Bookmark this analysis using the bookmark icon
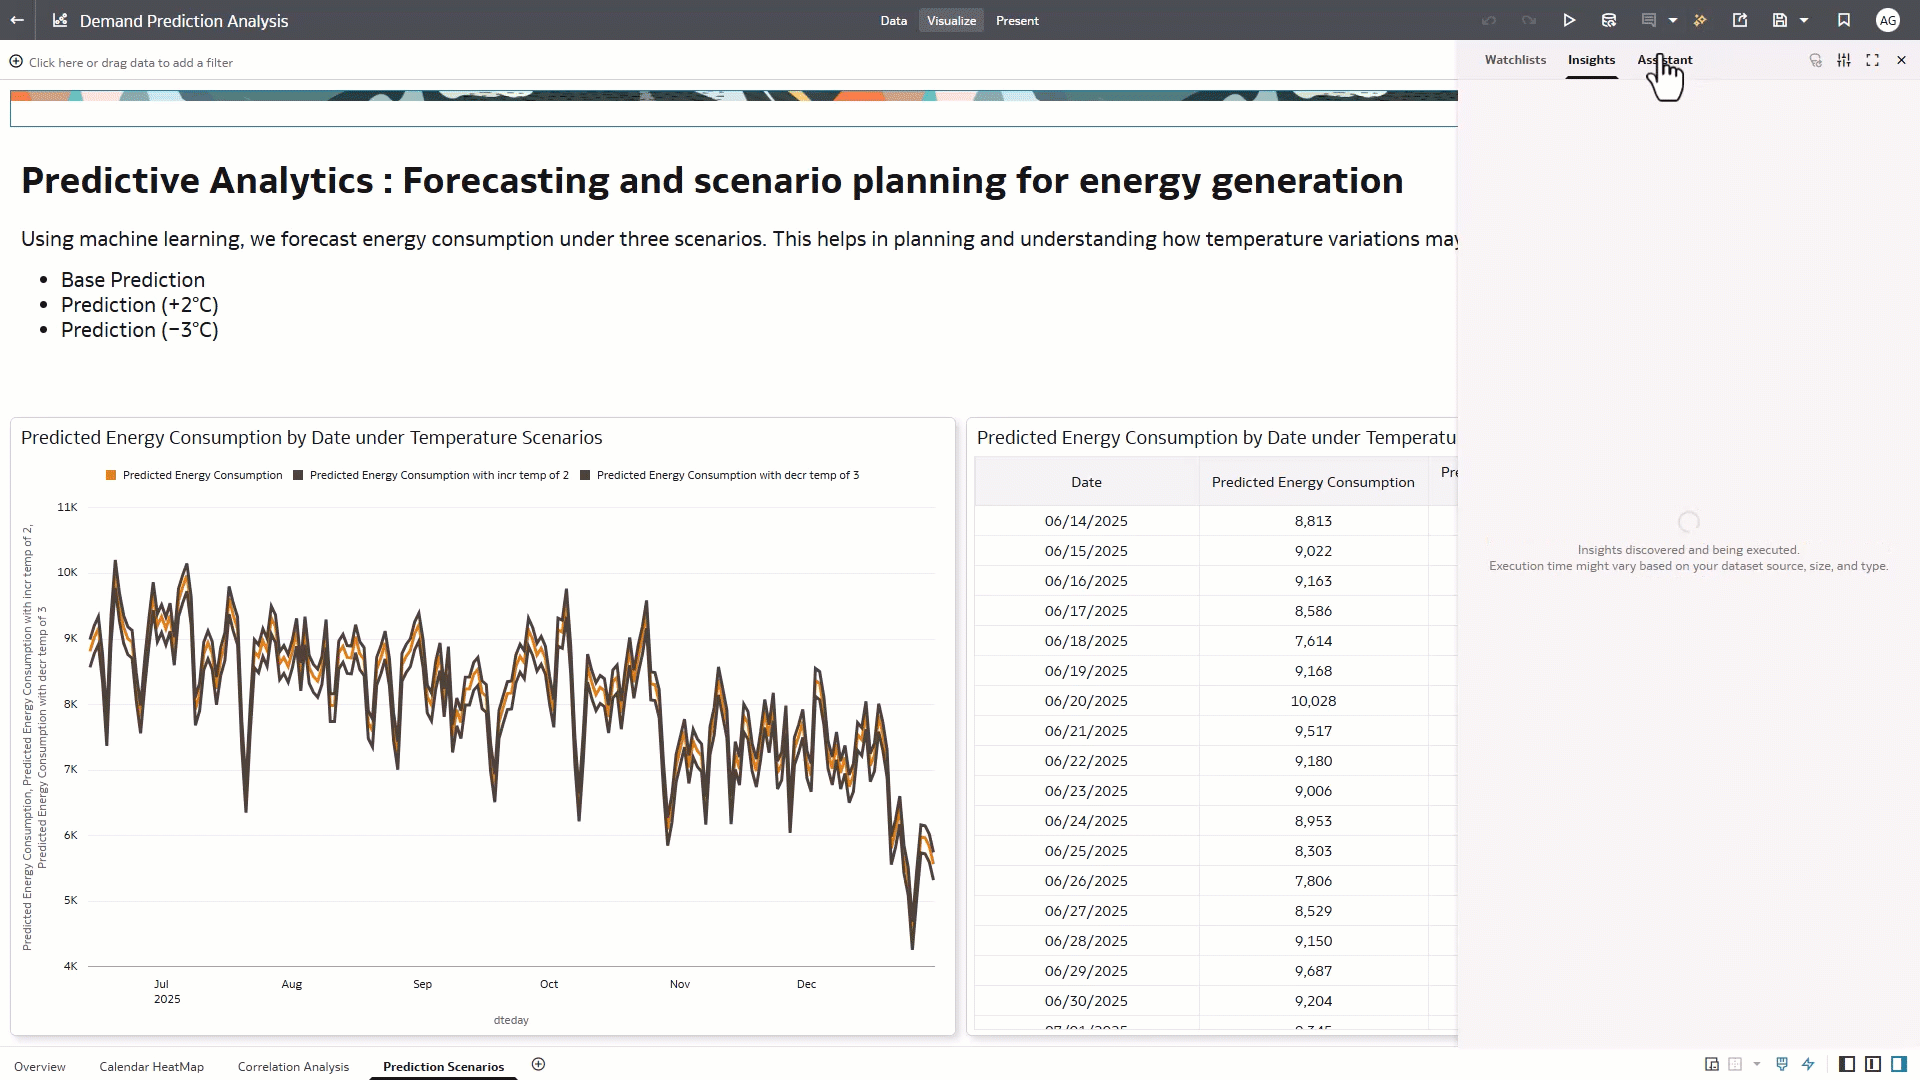 point(1844,20)
